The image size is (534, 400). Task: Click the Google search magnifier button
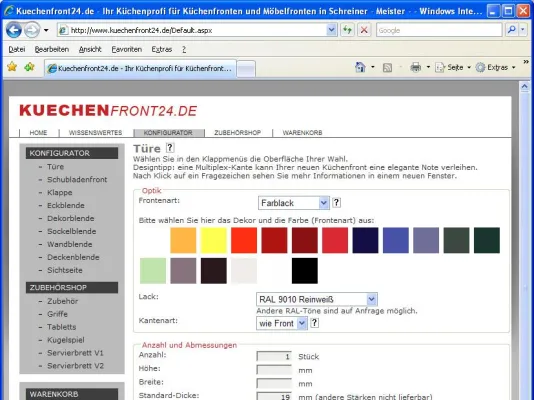[x=511, y=30]
